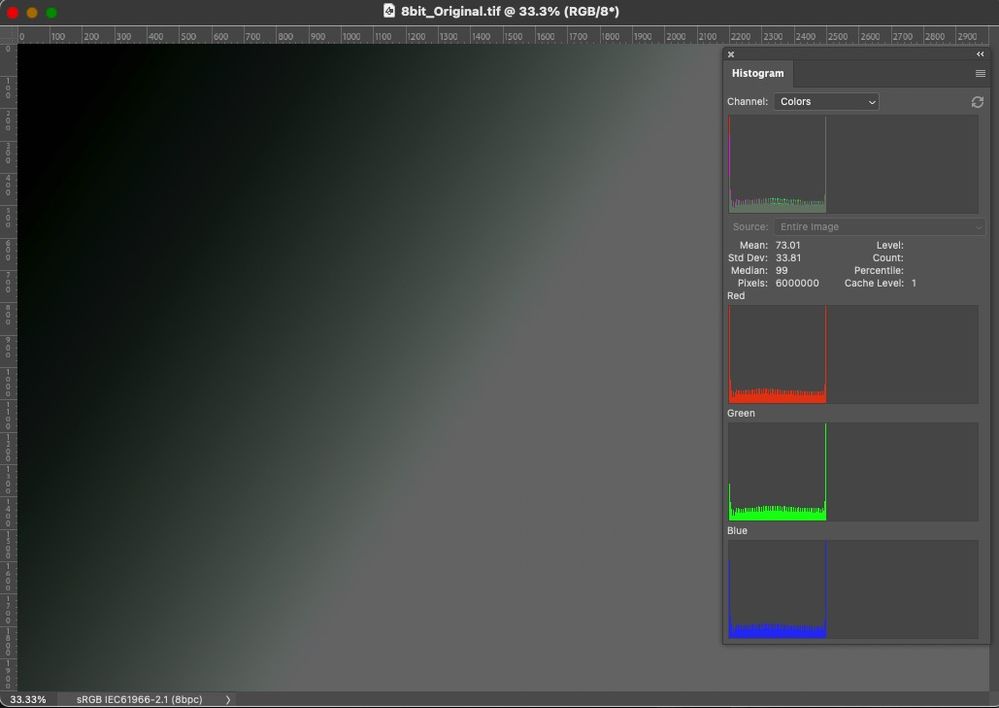Screen dimensions: 999x708
Task: Click the Median value 99
Action: tap(781, 271)
